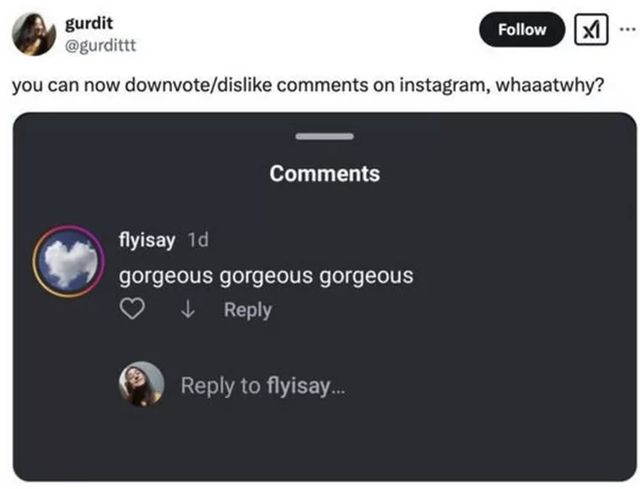Open flyisay's cloud heart story avatar

coord(70,262)
